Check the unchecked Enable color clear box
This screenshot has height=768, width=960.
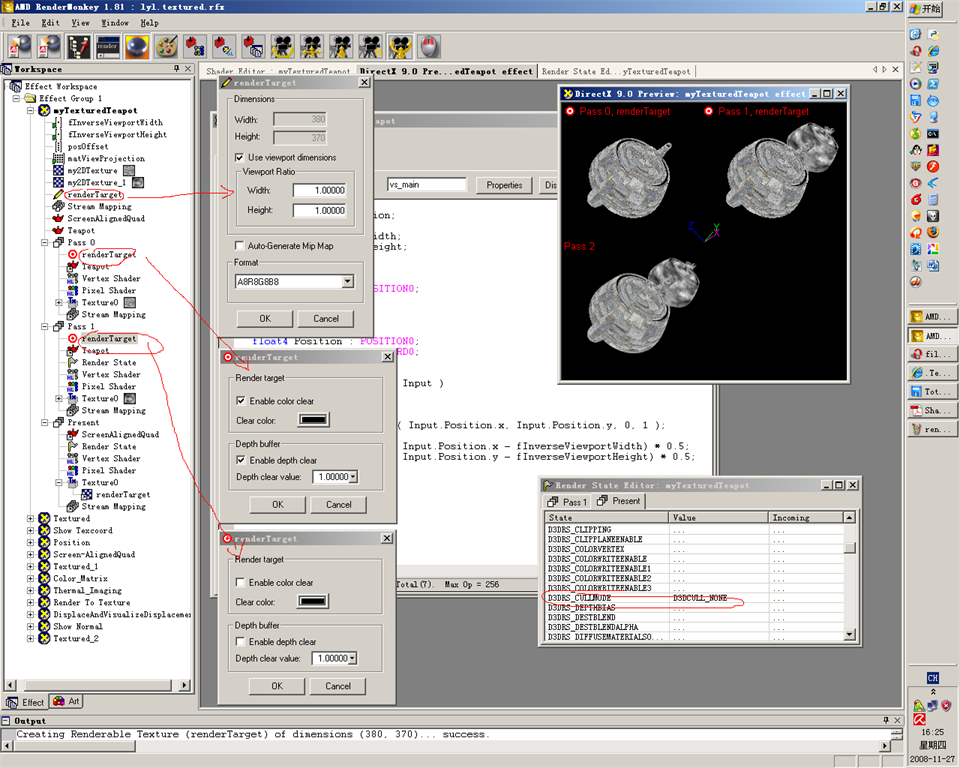pos(240,582)
